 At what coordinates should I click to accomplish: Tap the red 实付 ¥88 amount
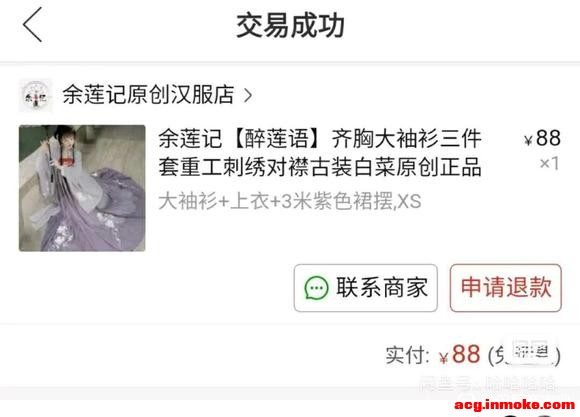click(x=460, y=354)
